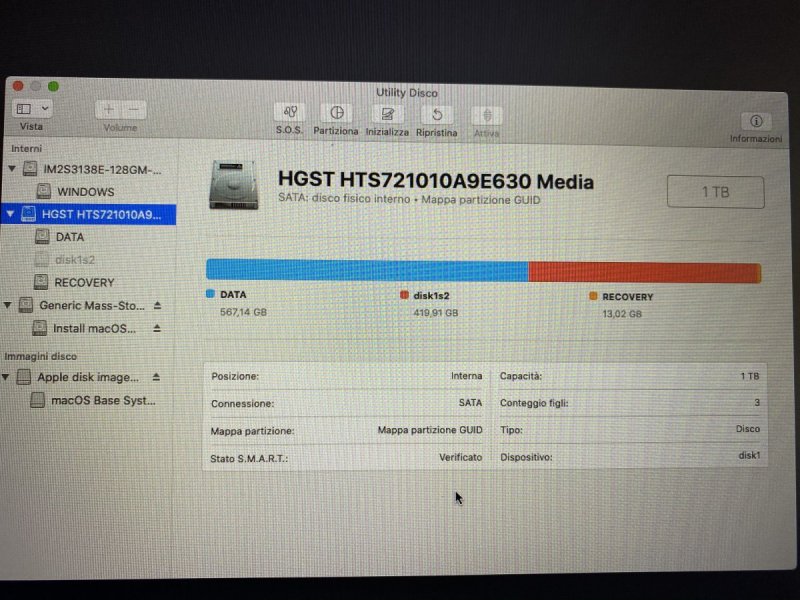Eject the Install macOS volume
The width and height of the screenshot is (800, 600).
click(157, 328)
